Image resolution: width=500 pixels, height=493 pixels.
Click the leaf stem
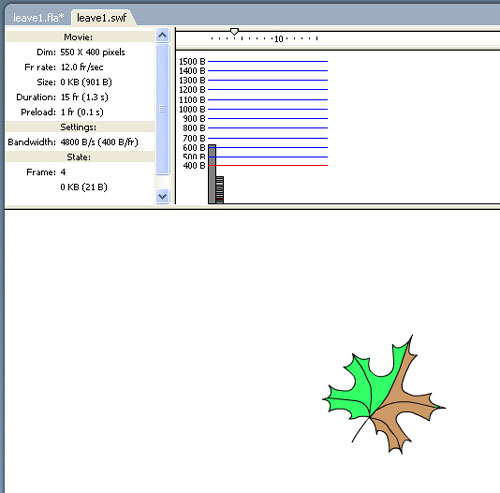[361, 430]
